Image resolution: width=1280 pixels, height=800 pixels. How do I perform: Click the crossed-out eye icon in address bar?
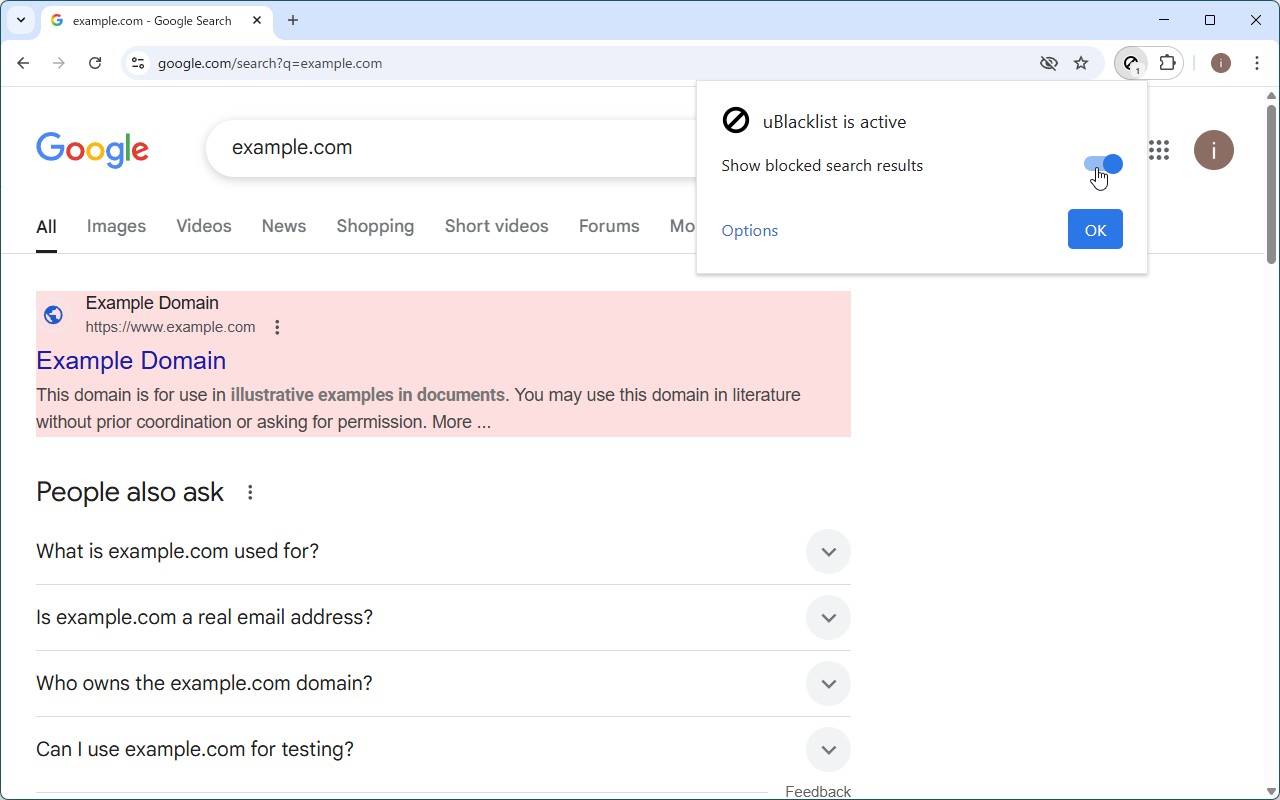click(1048, 63)
